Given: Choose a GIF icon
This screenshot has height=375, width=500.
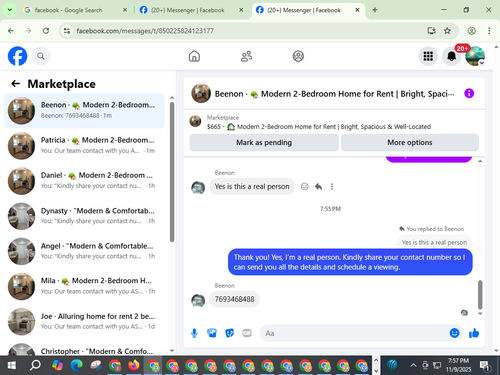Looking at the screenshot, I should pos(247,333).
